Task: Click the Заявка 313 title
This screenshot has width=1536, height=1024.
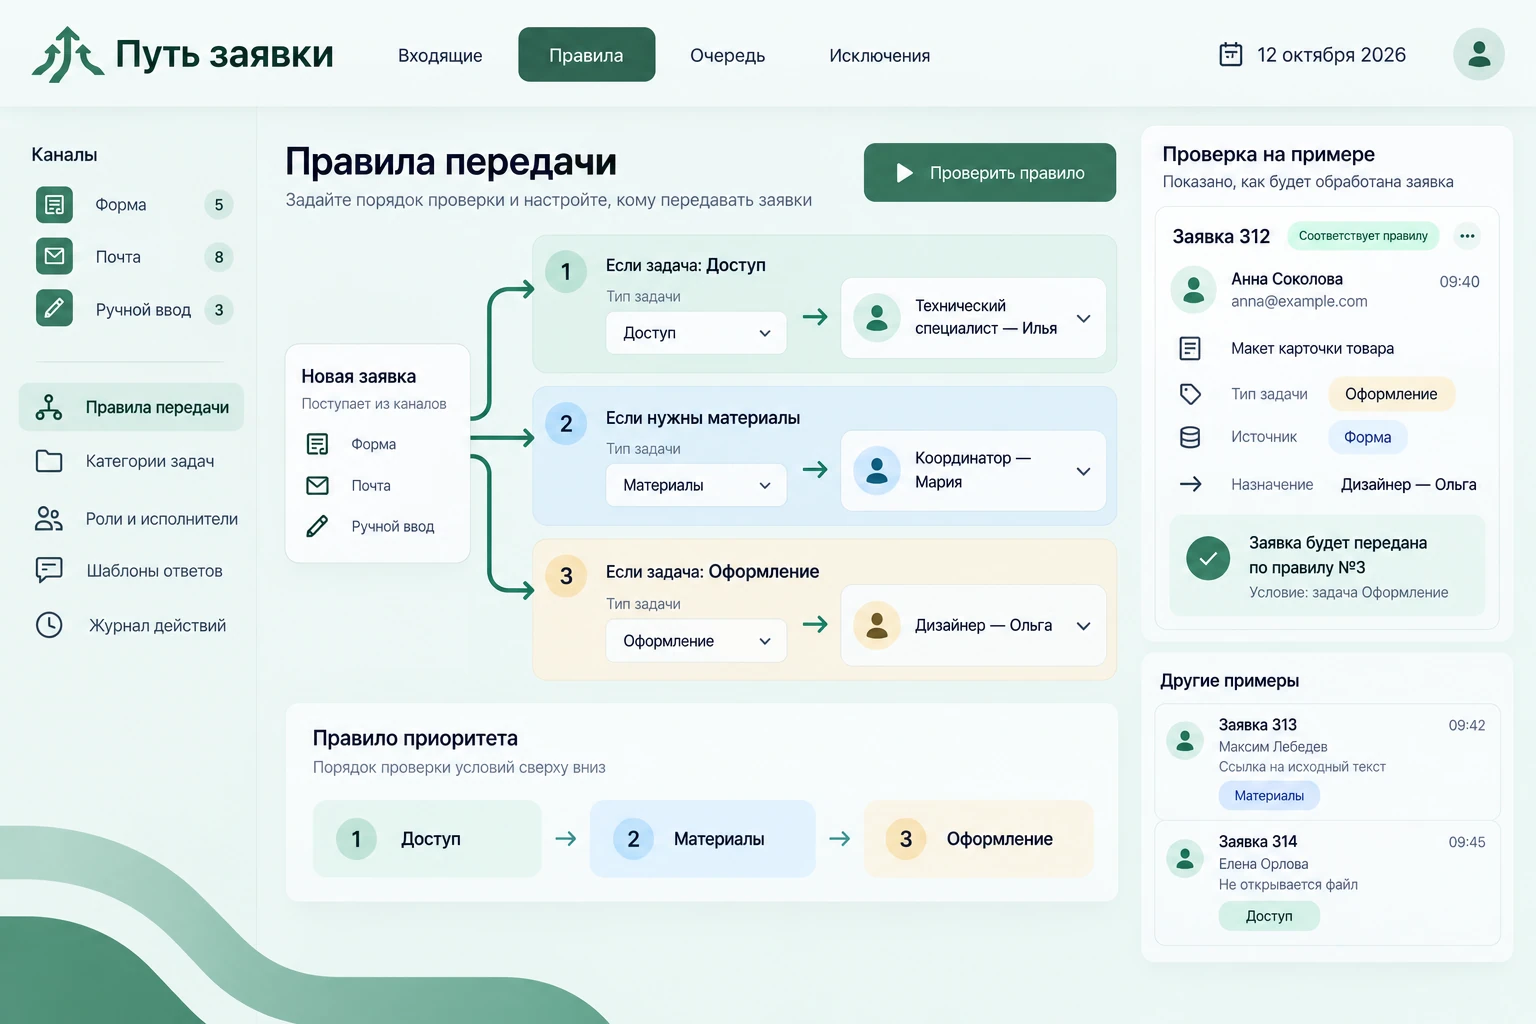Action: (1257, 725)
